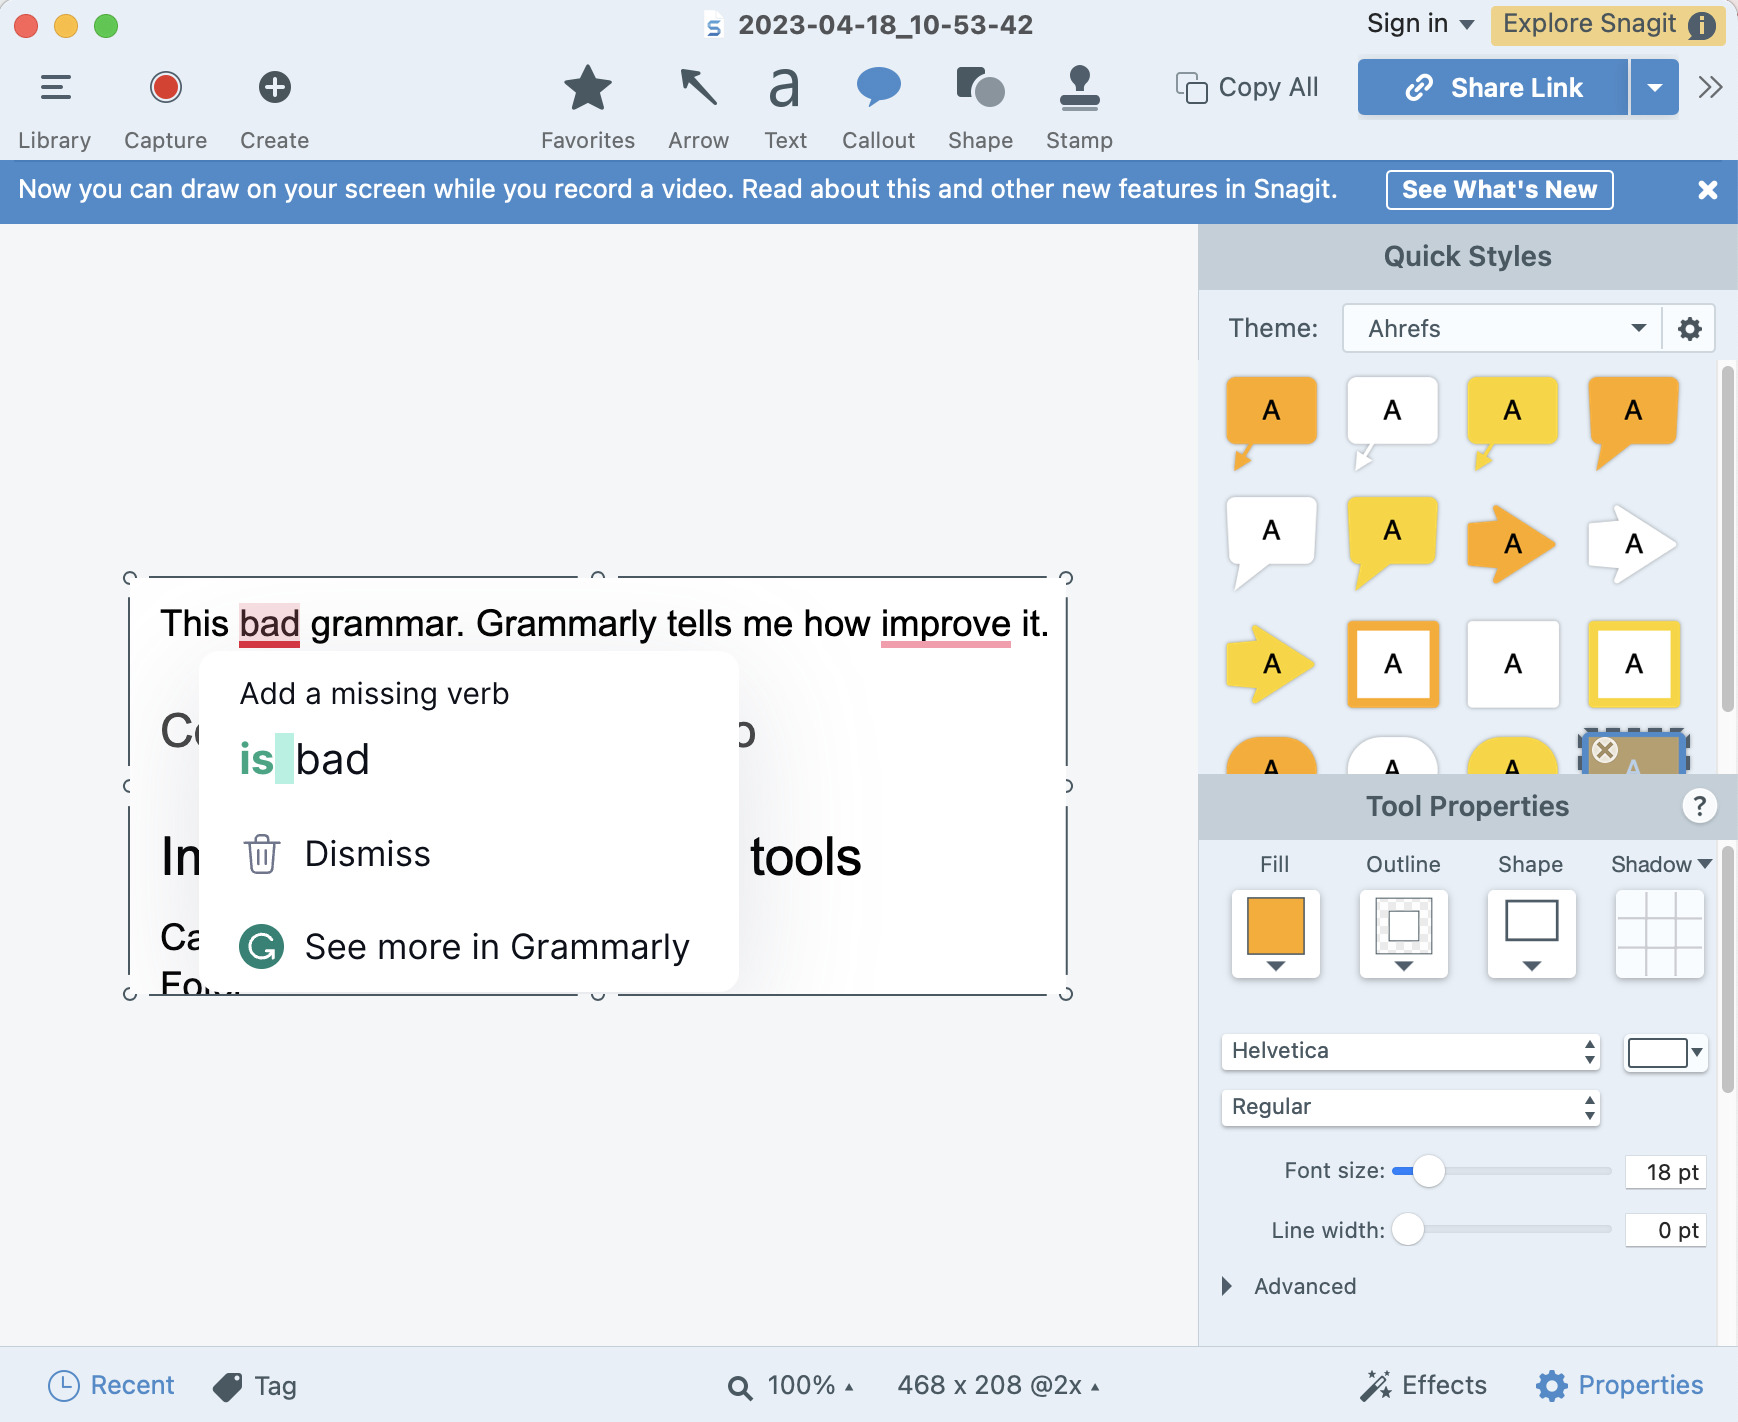Dismiss the Grammarly suggestion

[366, 853]
